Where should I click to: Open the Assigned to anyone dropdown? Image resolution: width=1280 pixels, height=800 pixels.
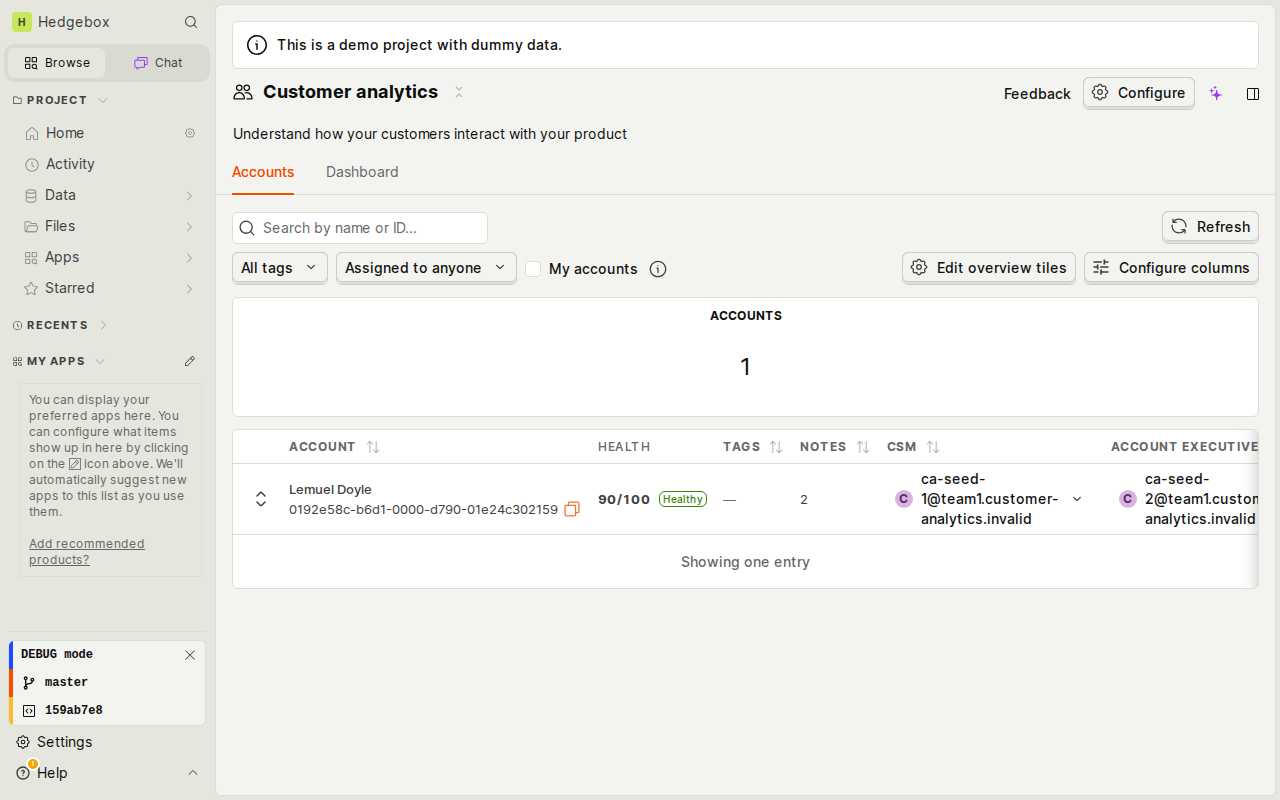426,268
